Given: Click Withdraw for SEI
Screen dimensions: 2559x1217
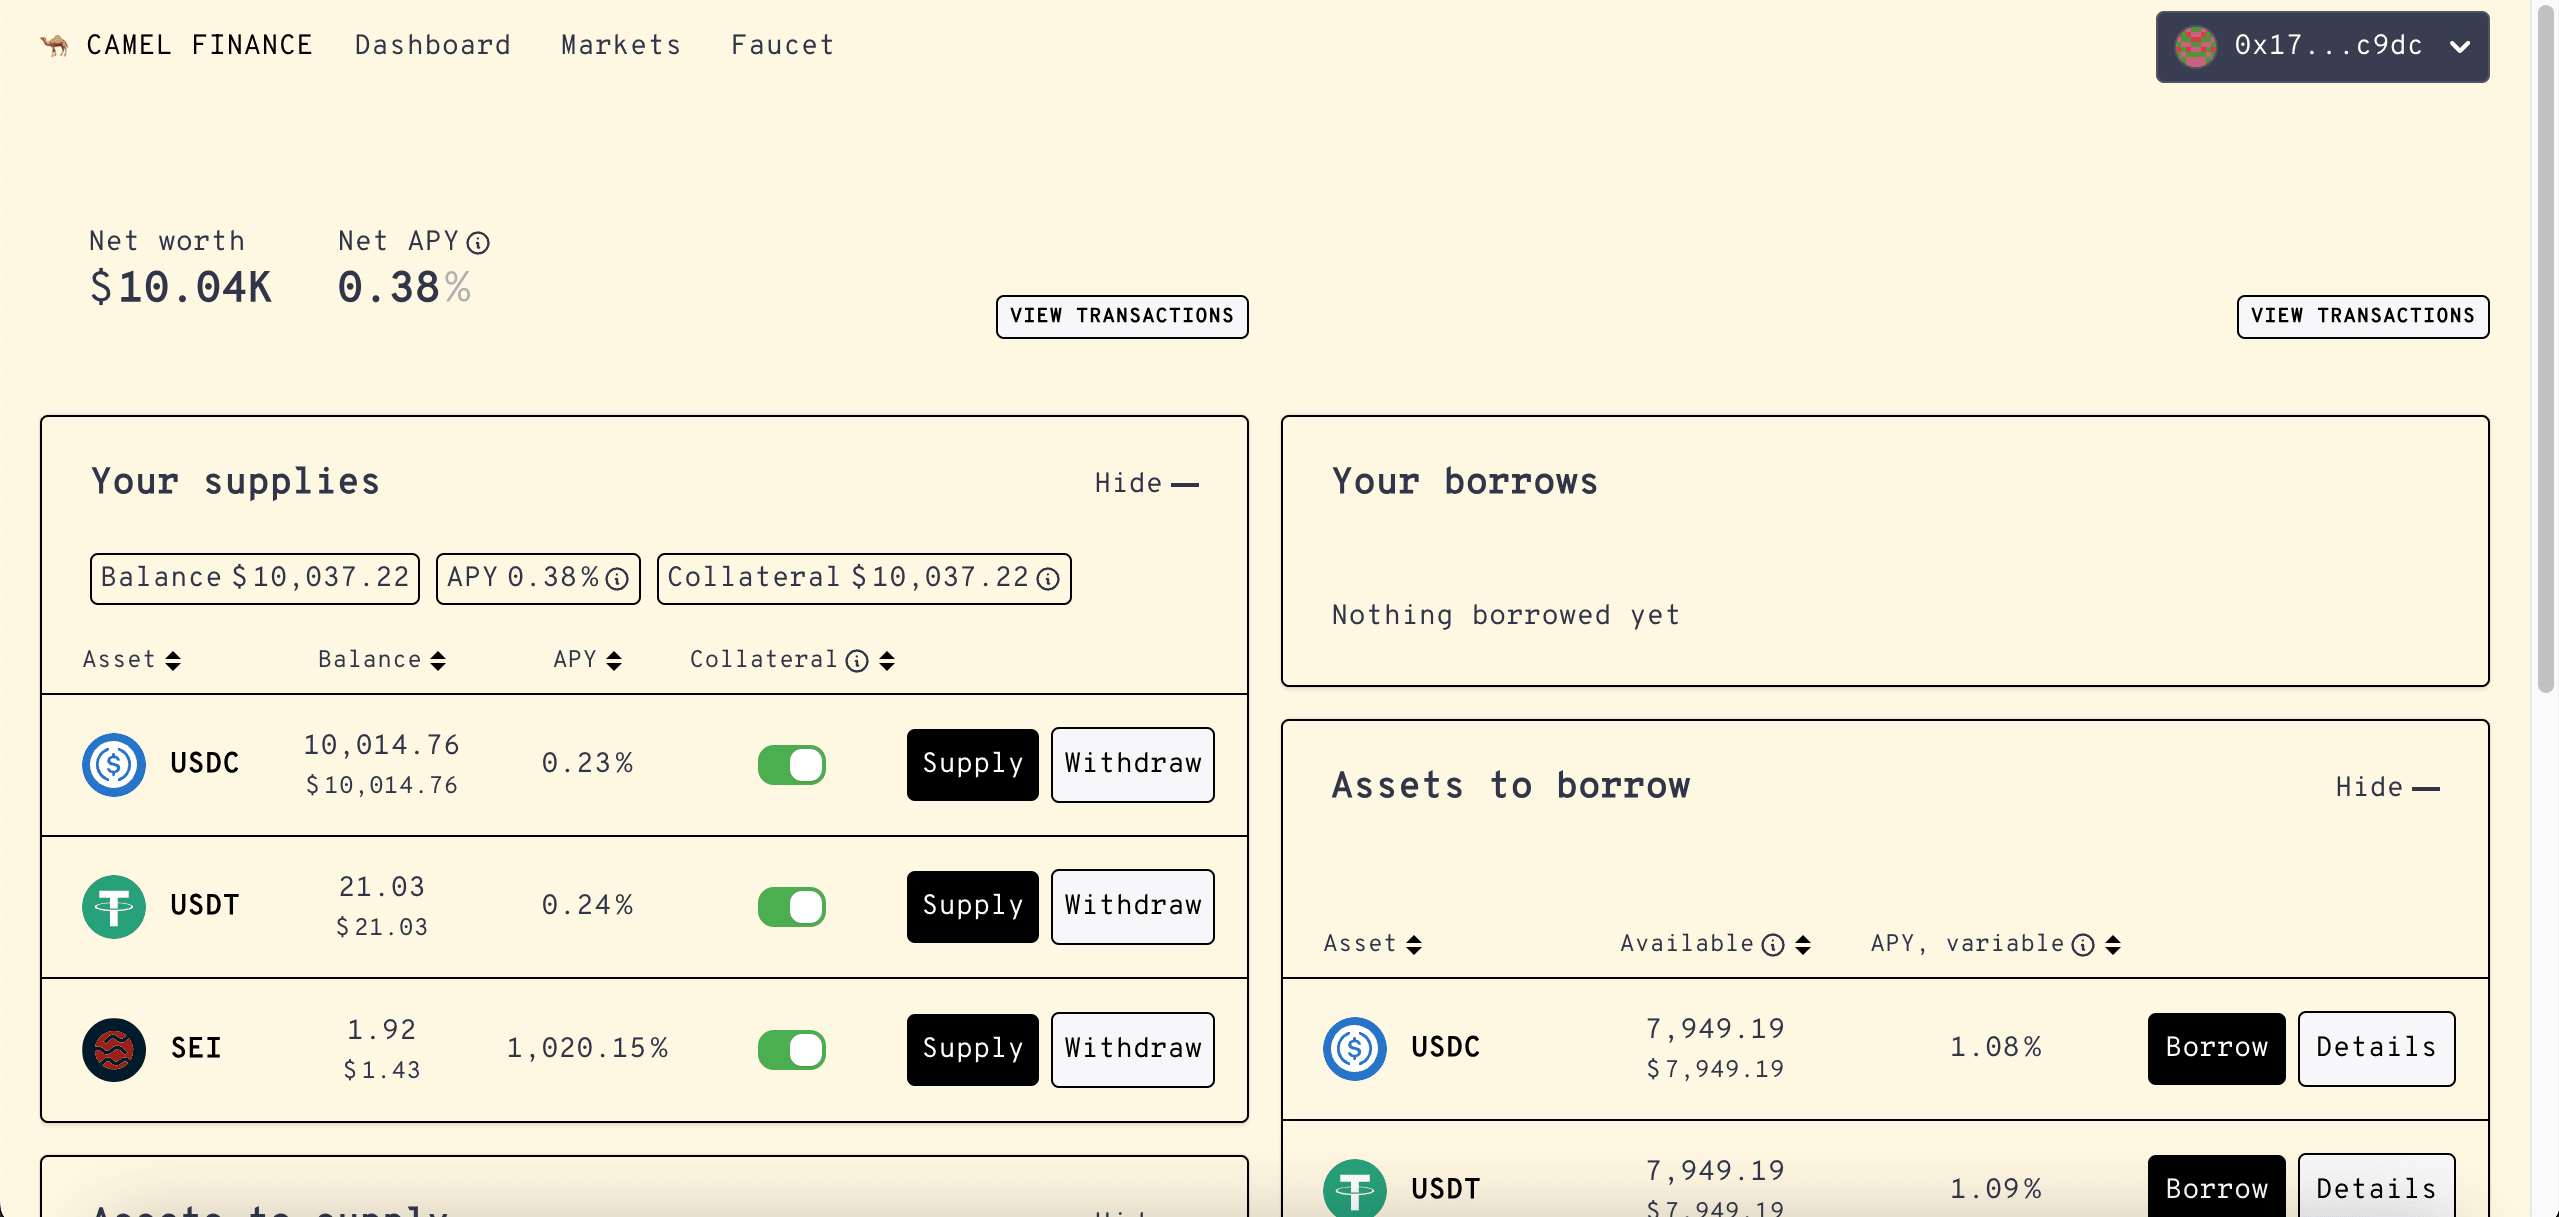Looking at the screenshot, I should (1133, 1050).
